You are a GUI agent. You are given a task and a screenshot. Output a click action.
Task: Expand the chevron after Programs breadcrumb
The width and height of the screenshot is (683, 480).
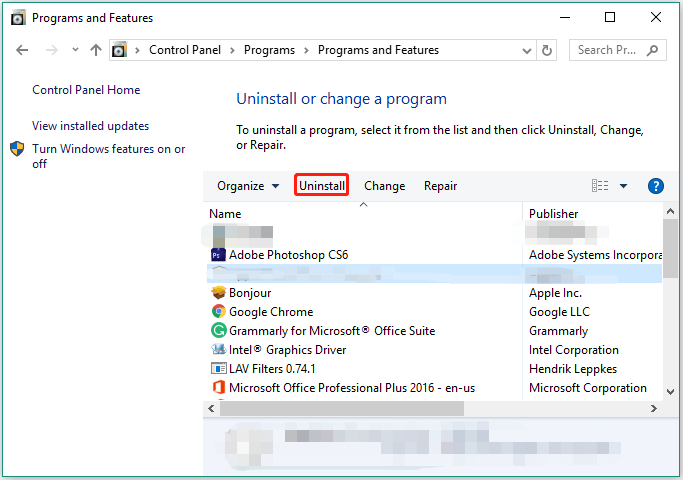(x=306, y=51)
